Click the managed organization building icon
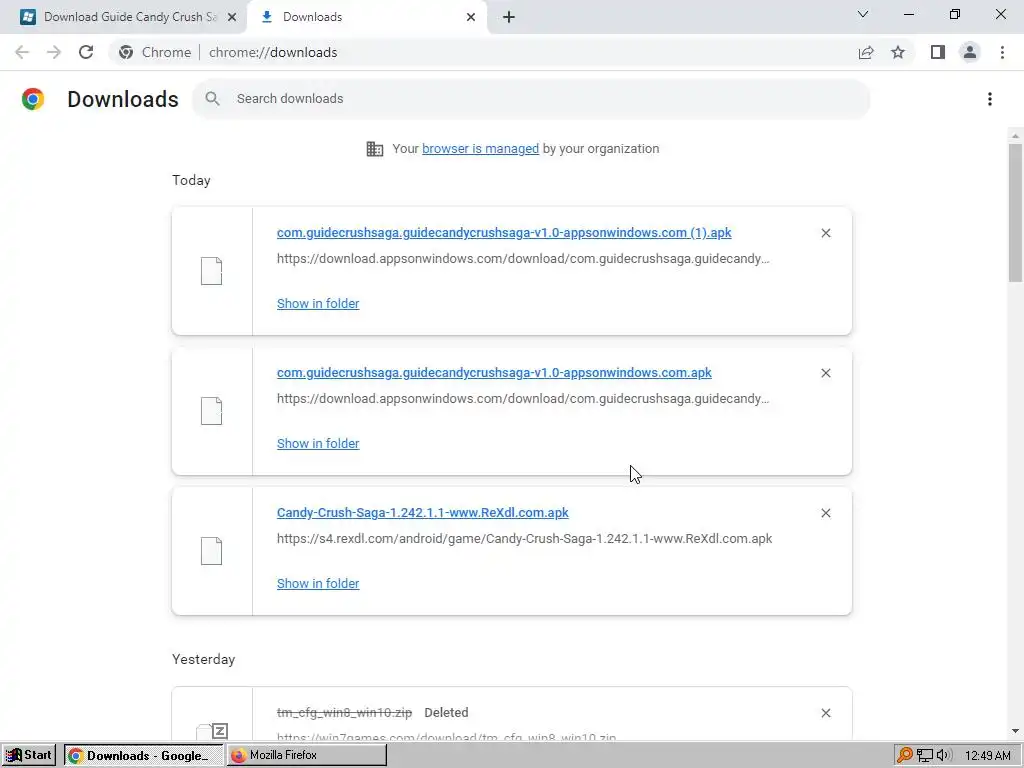The width and height of the screenshot is (1024, 768). pyautogui.click(x=375, y=149)
